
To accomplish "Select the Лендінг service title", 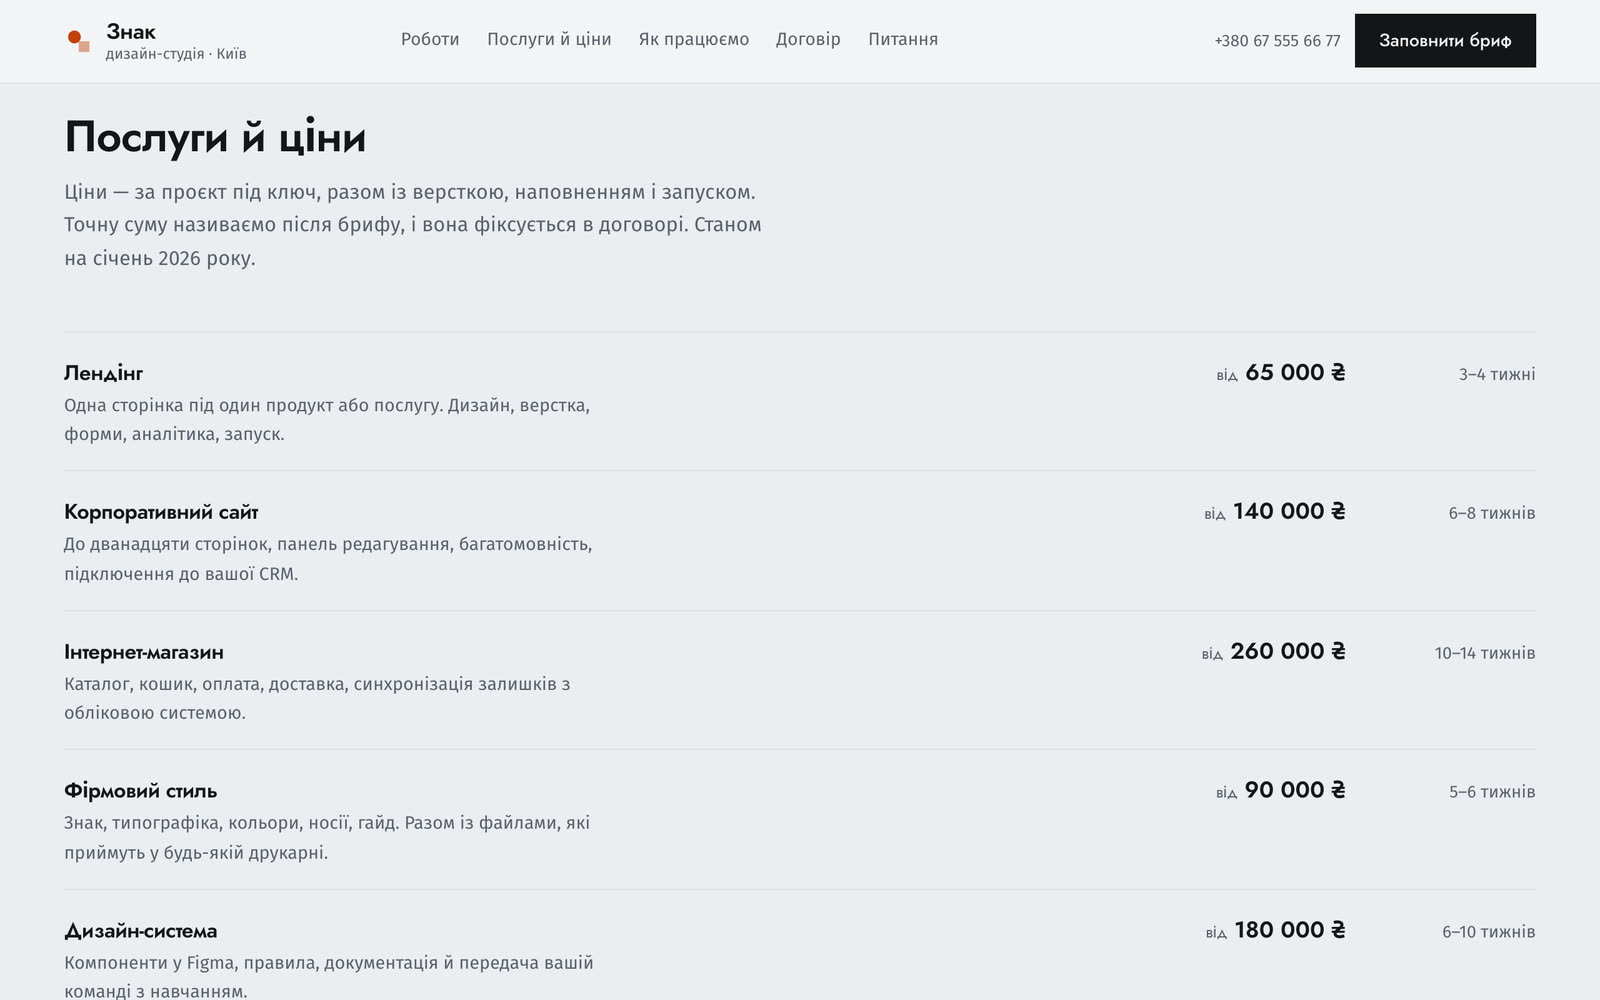I will (104, 373).
